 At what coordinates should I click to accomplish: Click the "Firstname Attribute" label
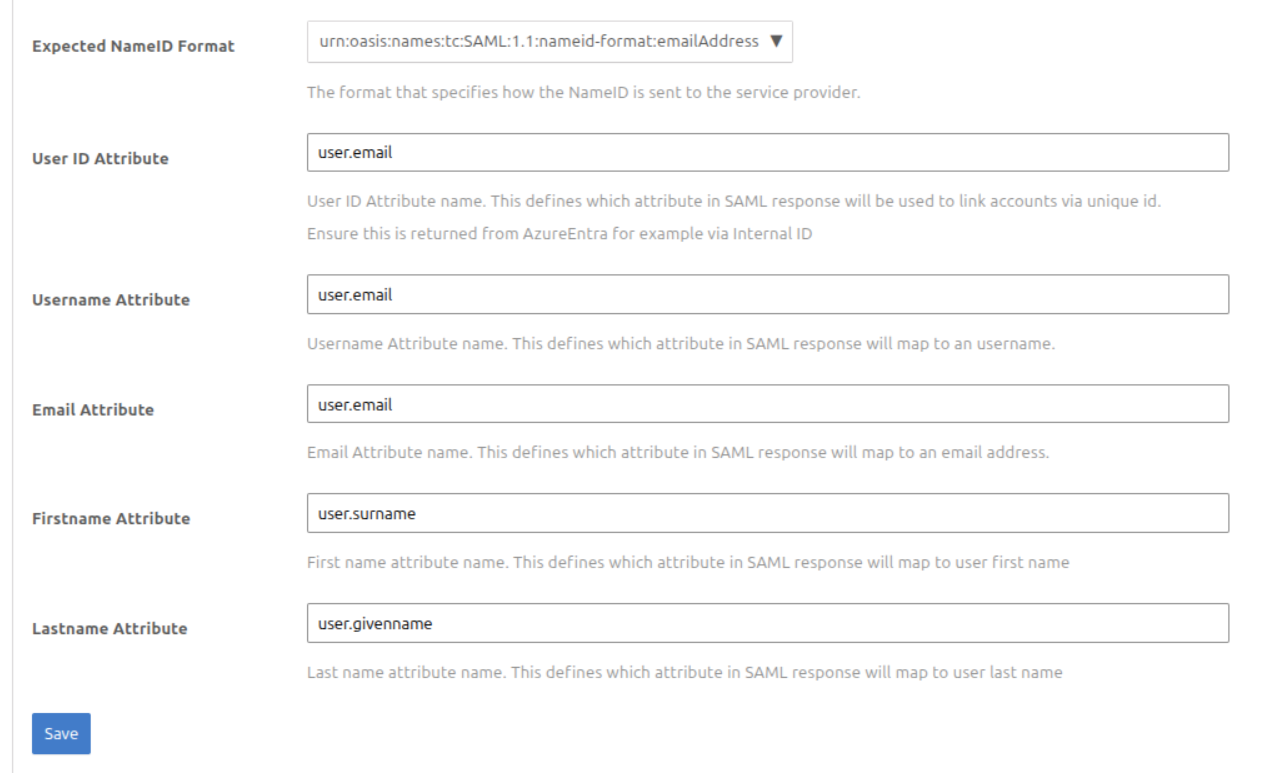point(110,518)
